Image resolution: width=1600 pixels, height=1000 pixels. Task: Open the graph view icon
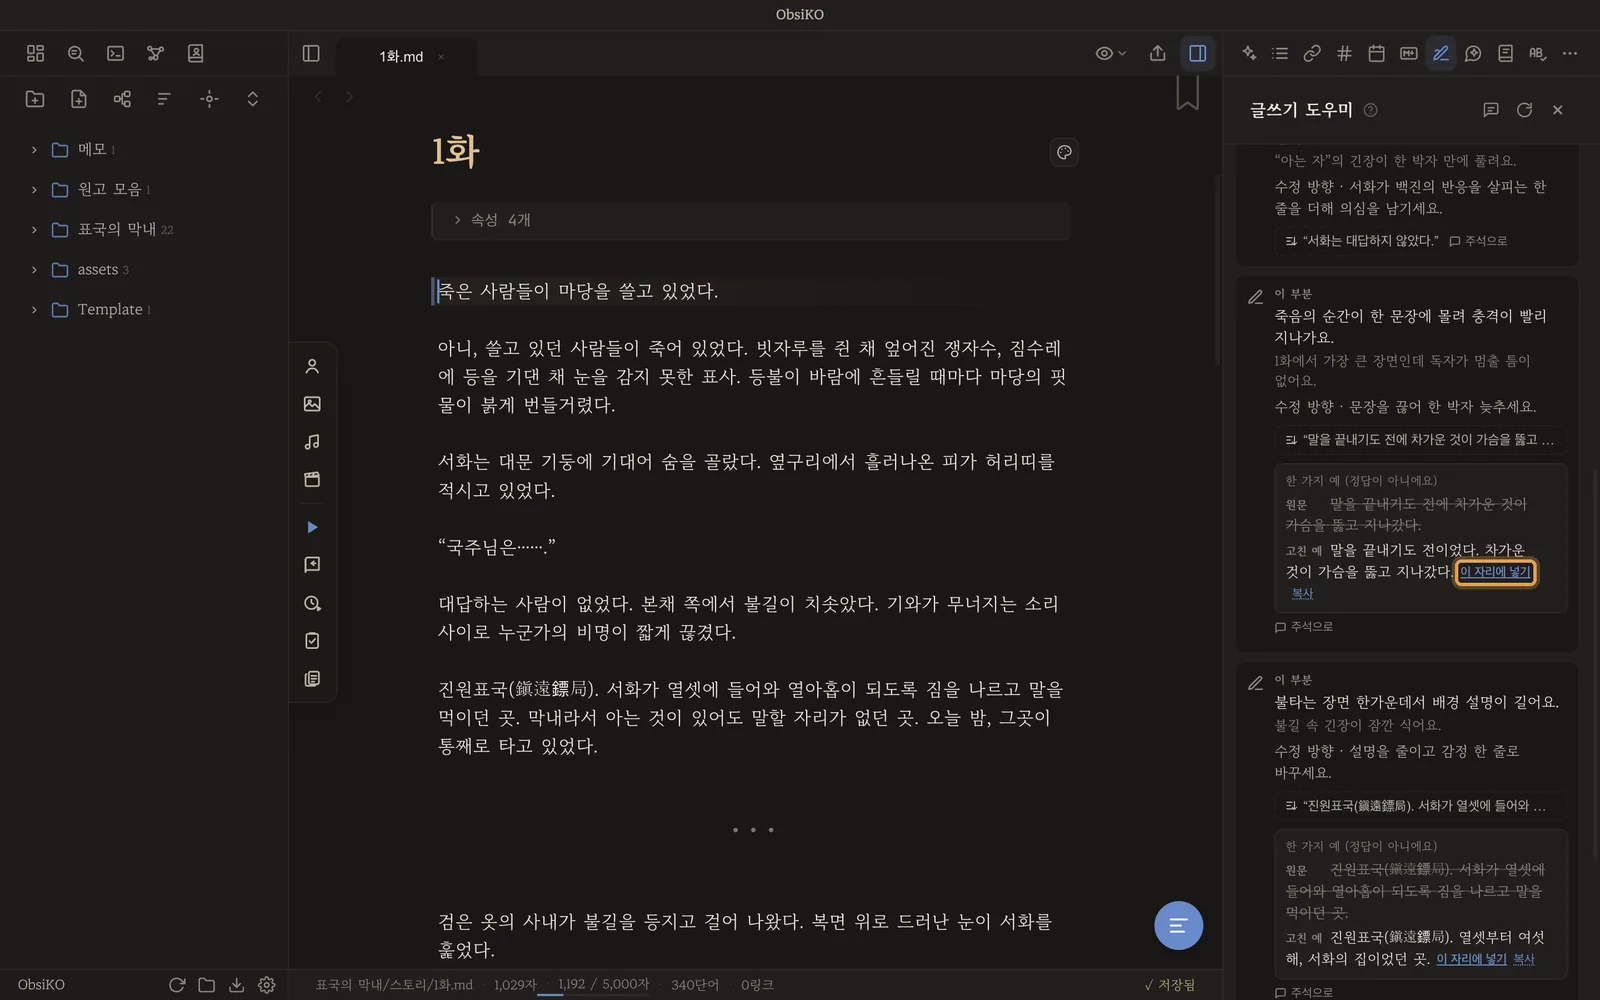pos(155,54)
